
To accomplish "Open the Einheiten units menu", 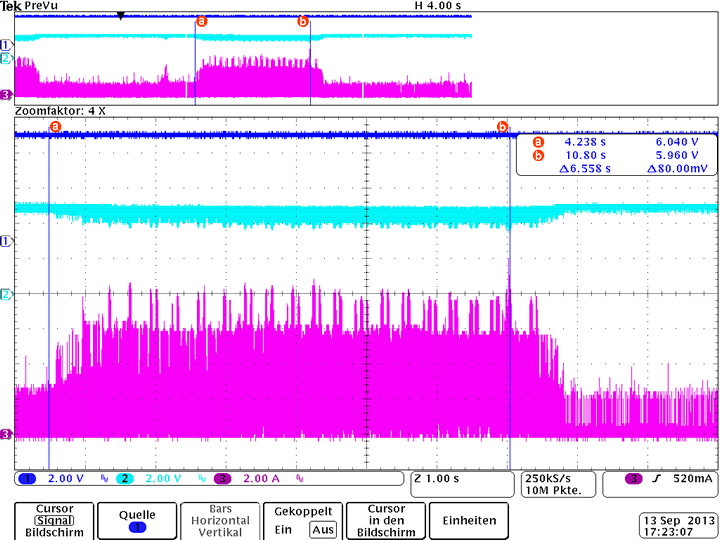I will (469, 521).
